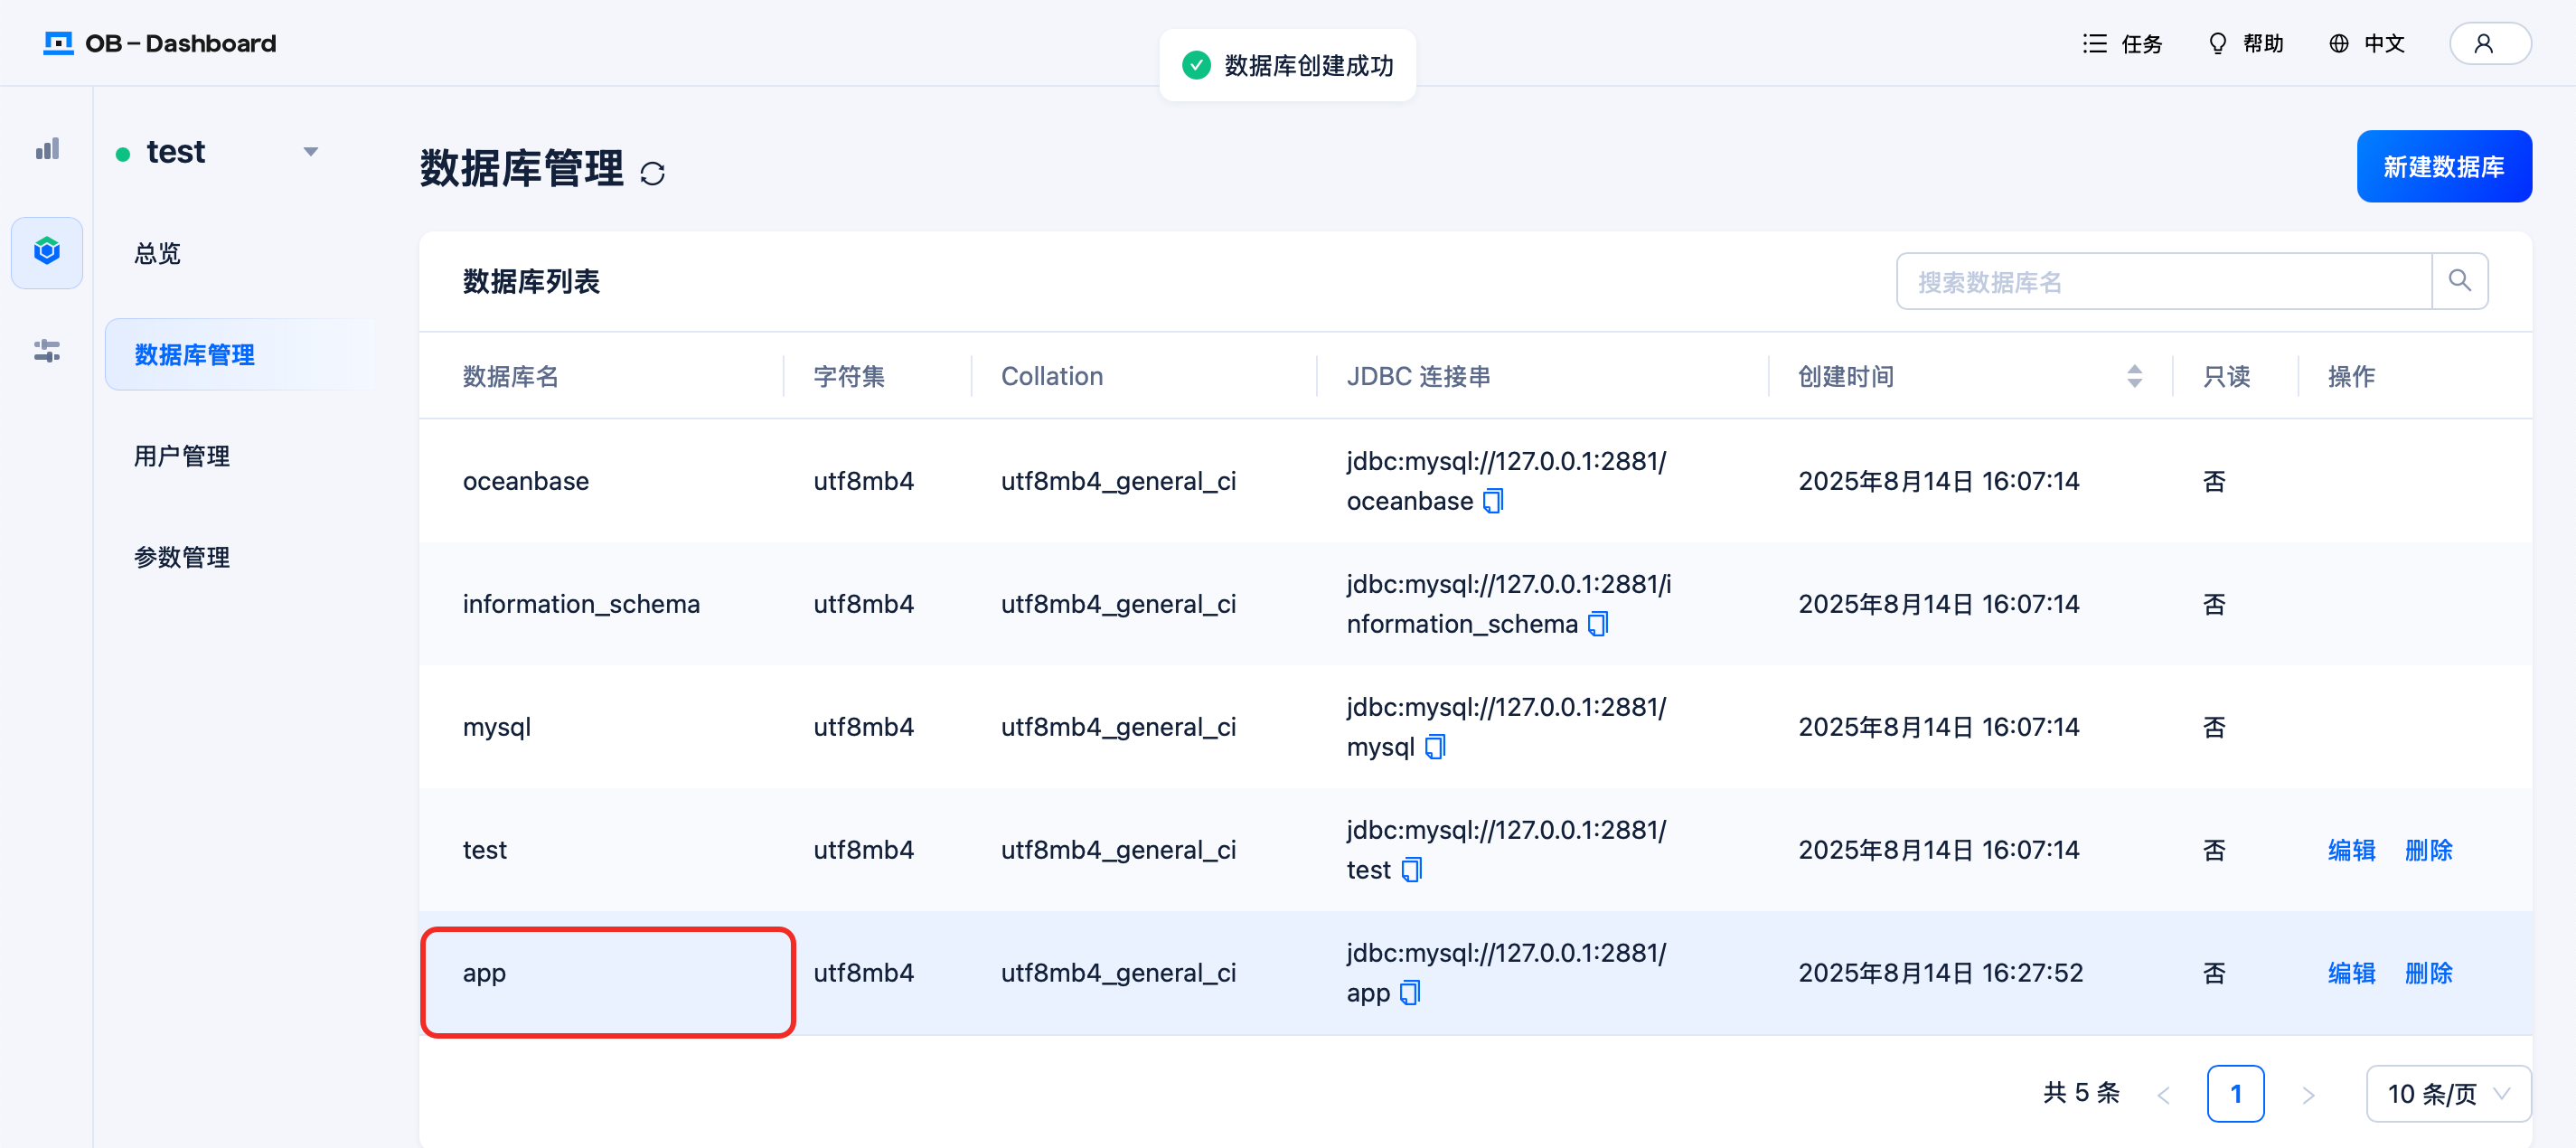Click the search magnifier icon
The image size is (2576, 1148).
point(2459,281)
